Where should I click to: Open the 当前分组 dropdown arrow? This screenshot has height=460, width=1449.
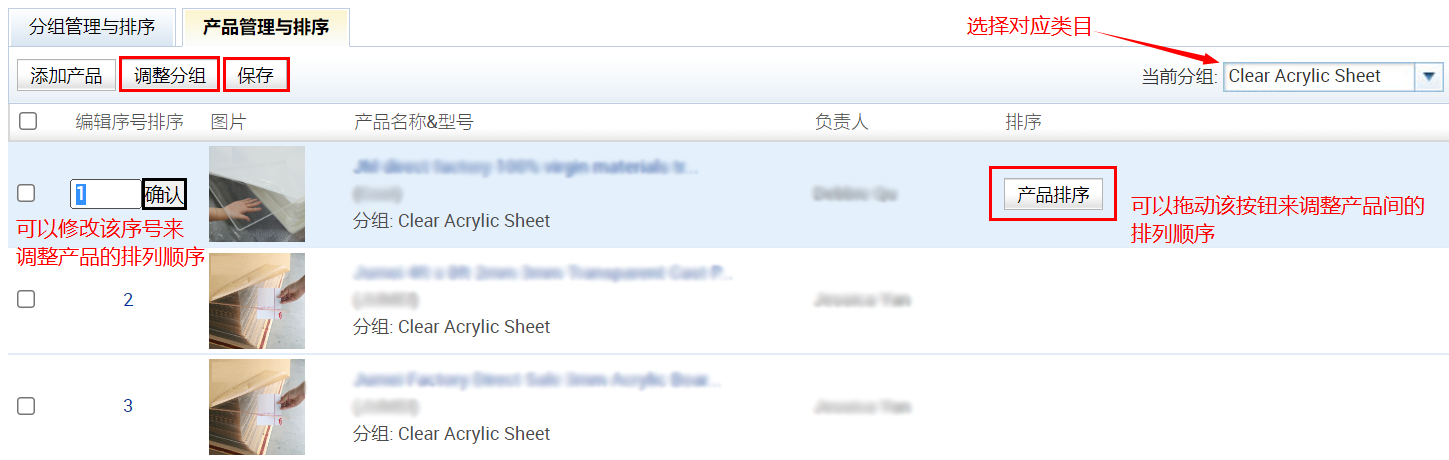point(1429,76)
